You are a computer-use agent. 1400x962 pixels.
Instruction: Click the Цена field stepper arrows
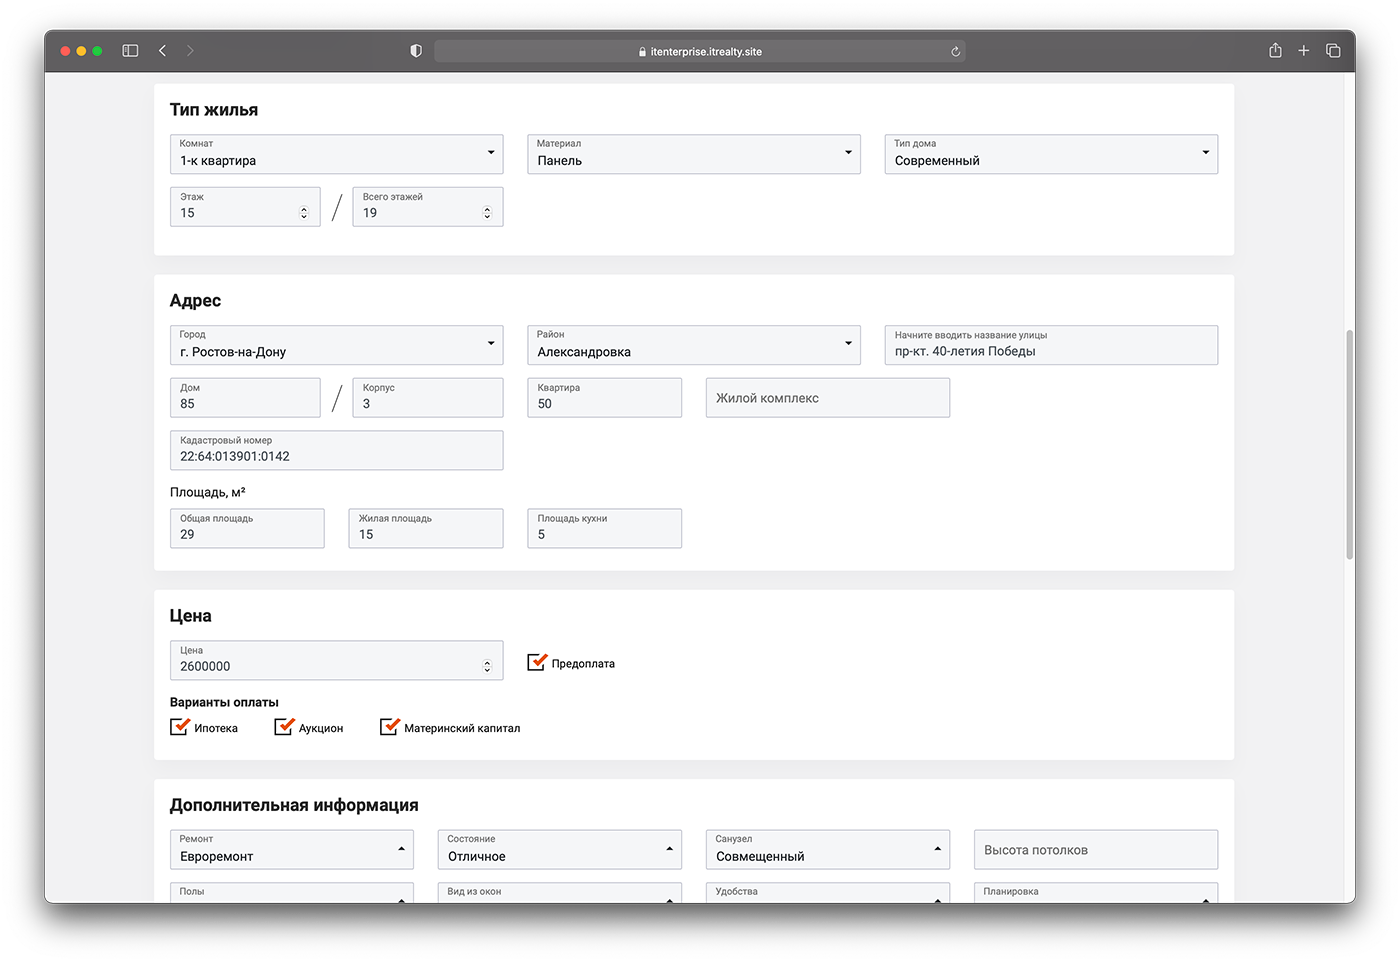click(x=487, y=666)
